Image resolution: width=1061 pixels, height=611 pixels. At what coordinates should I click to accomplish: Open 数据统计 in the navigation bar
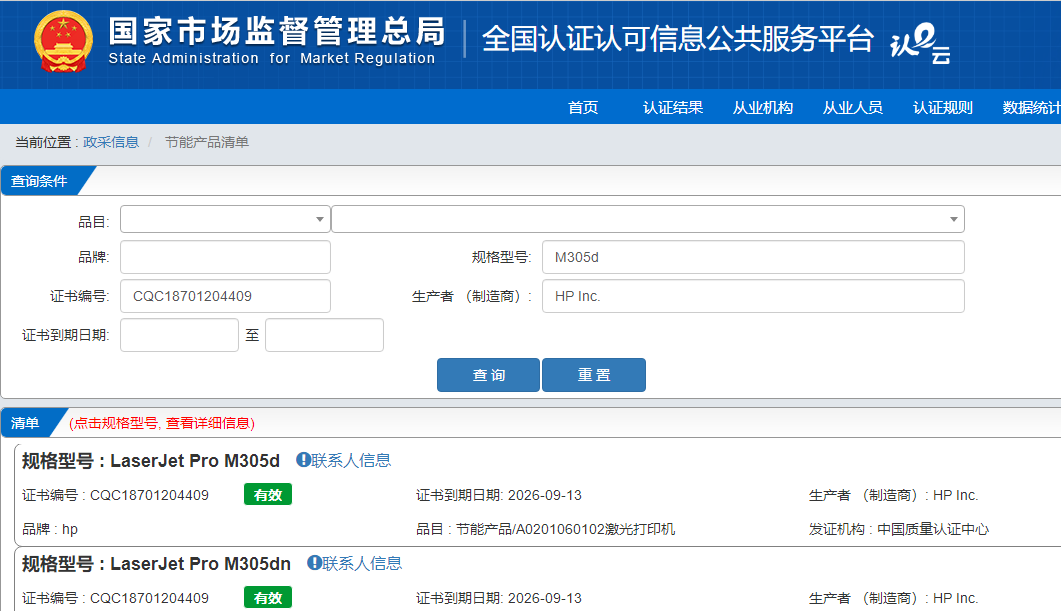(x=1031, y=108)
